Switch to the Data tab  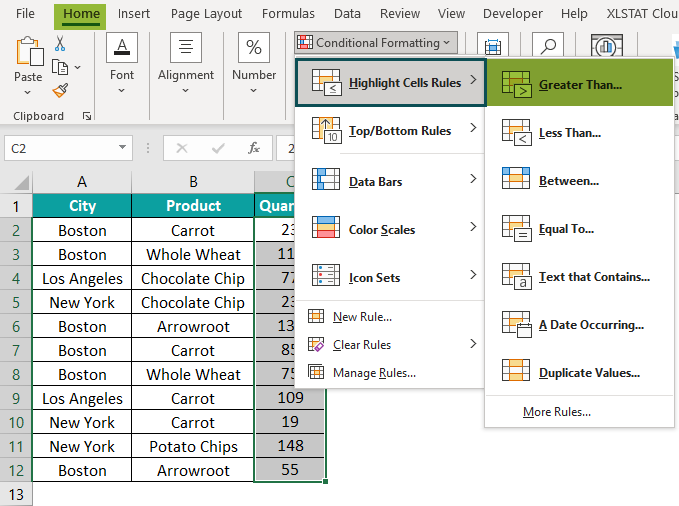[x=347, y=13]
